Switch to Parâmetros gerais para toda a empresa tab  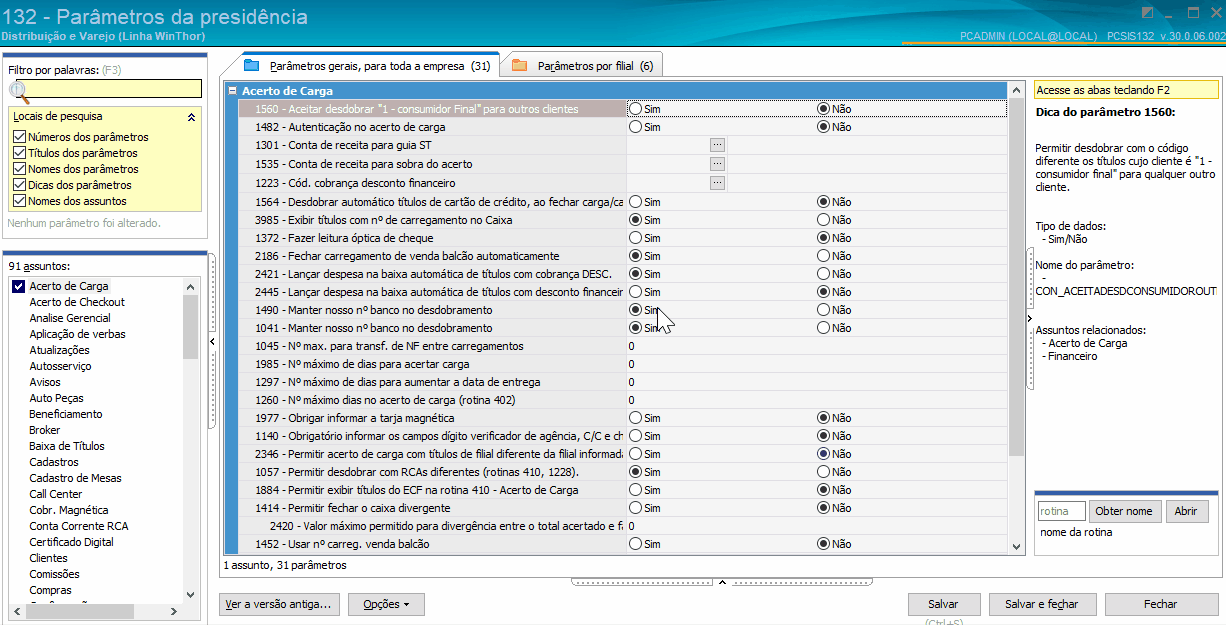pyautogui.click(x=366, y=66)
